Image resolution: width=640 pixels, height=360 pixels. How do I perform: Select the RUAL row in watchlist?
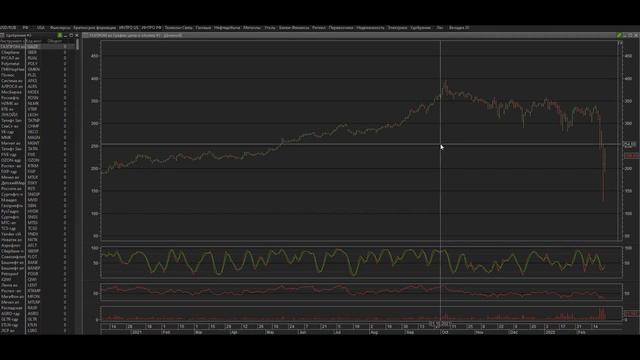pos(38,58)
